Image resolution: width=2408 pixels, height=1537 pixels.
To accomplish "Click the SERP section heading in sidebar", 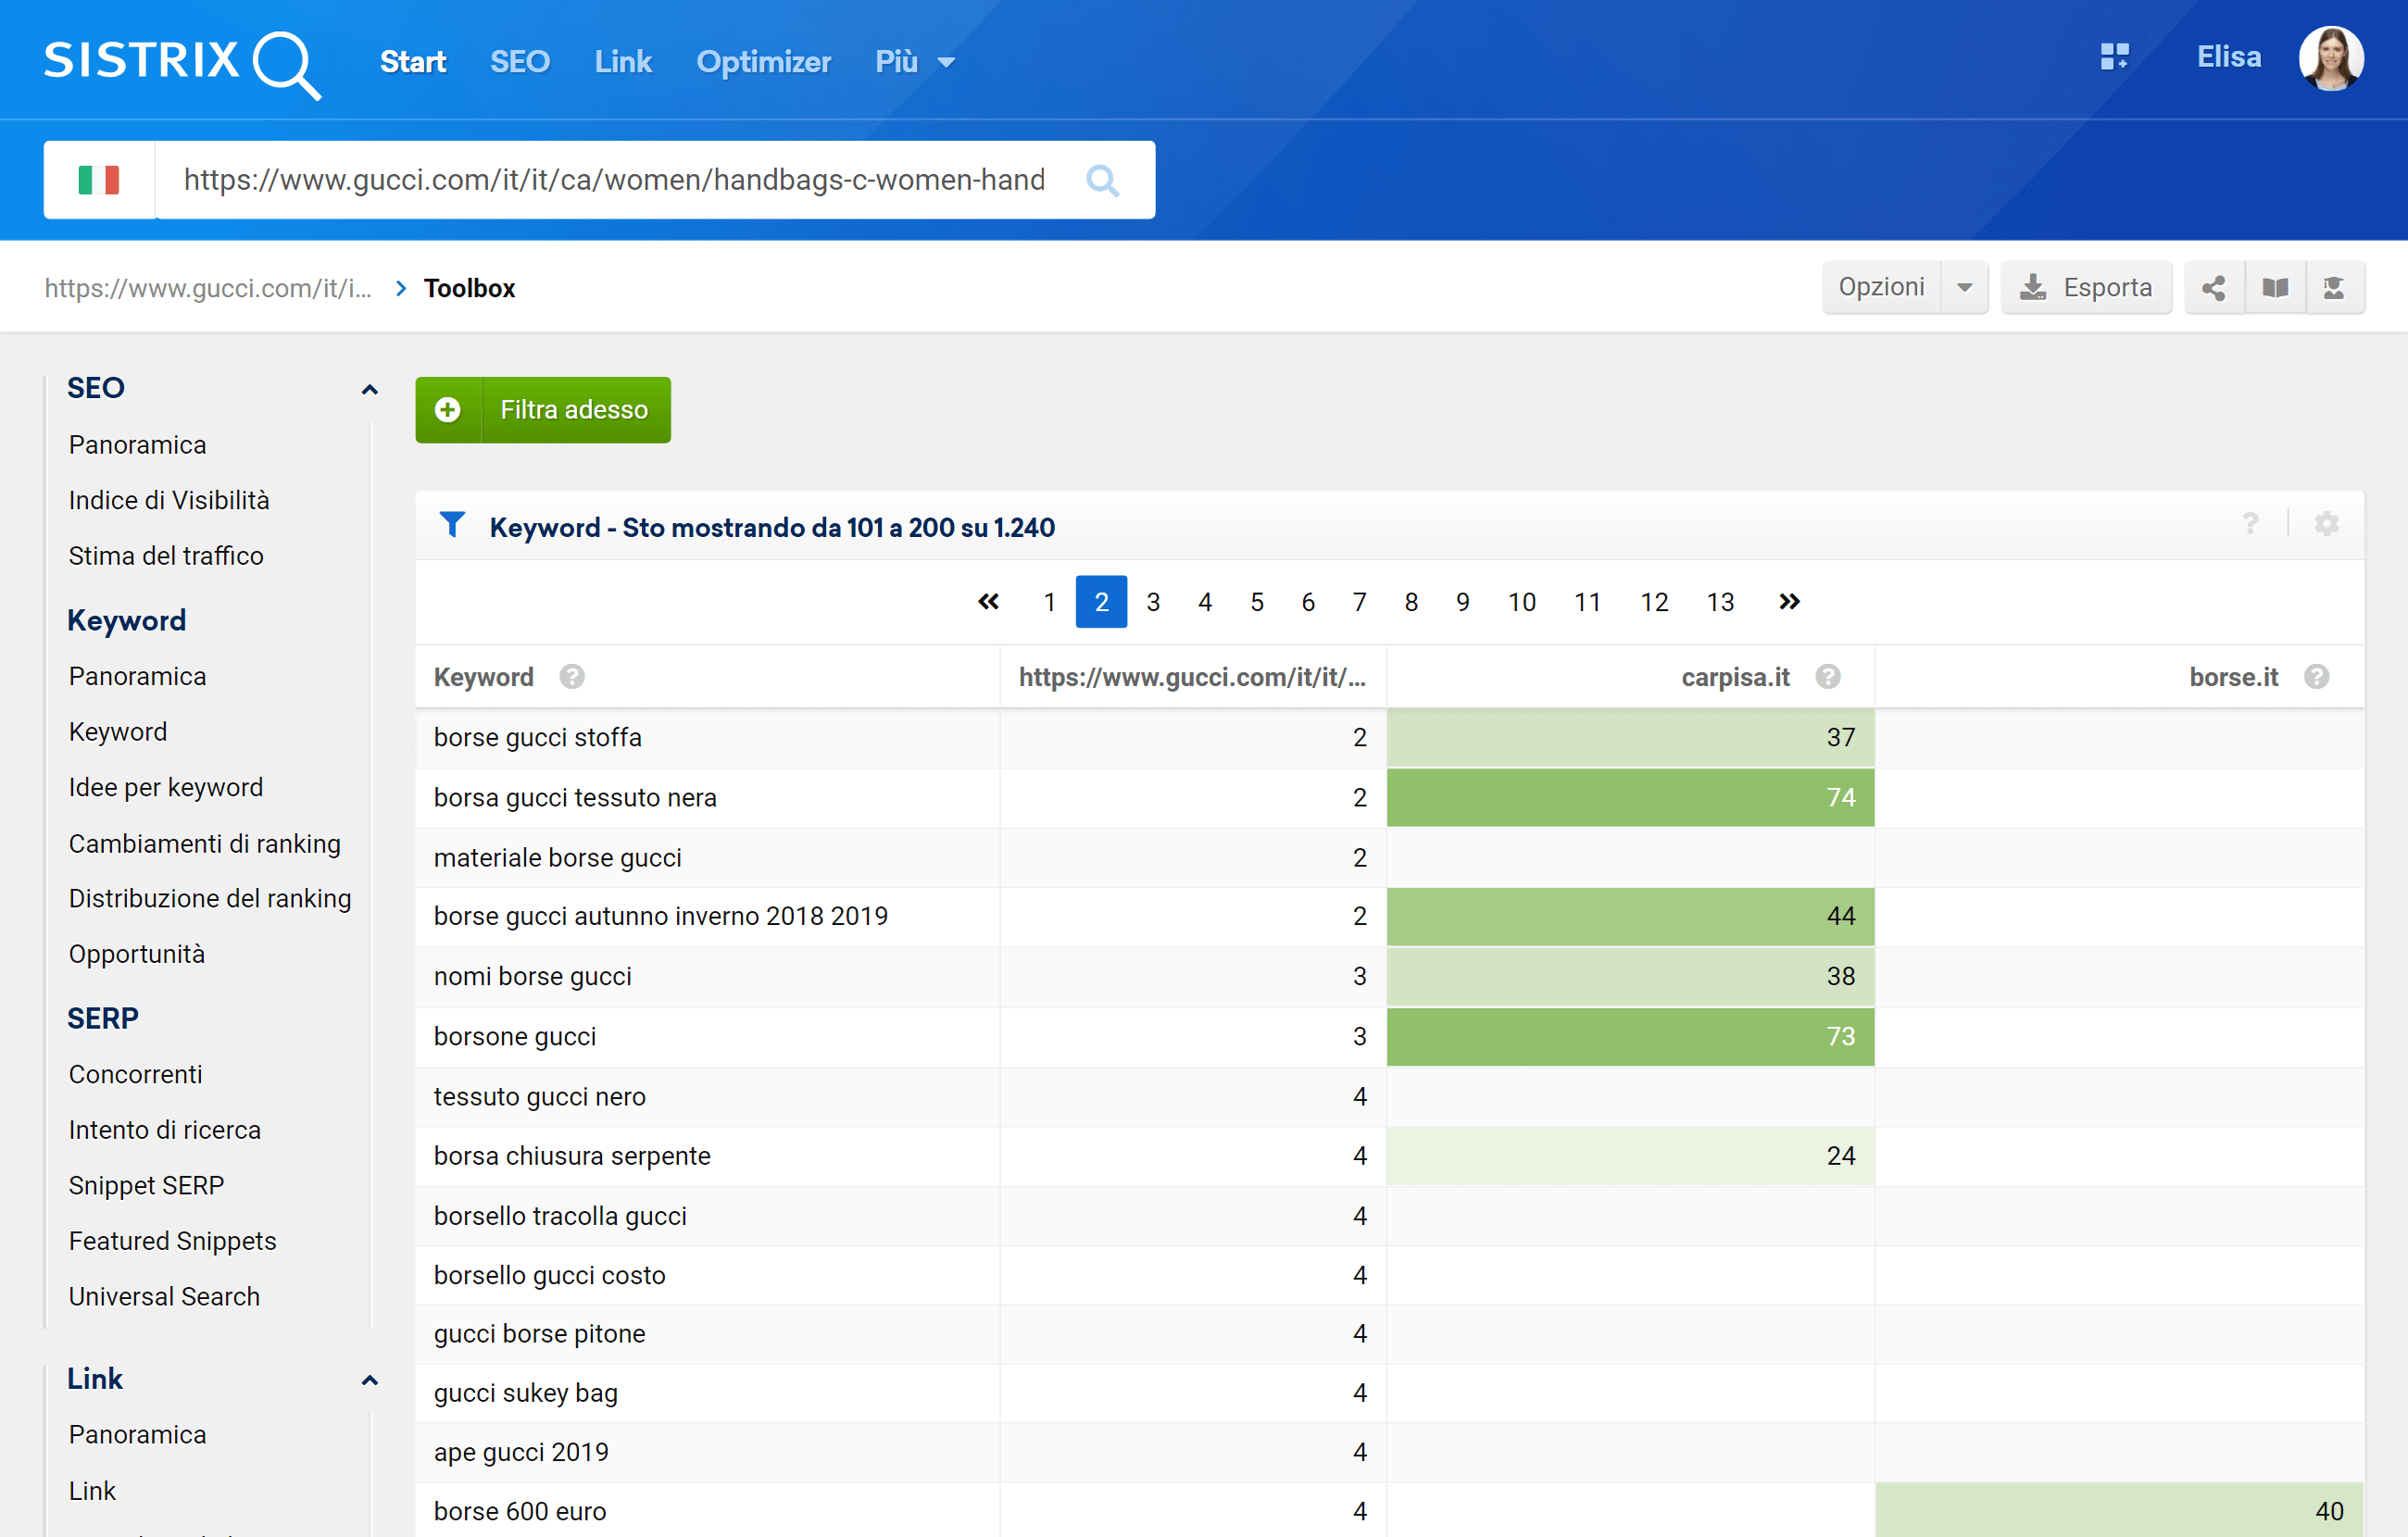I will pyautogui.click(x=103, y=1019).
